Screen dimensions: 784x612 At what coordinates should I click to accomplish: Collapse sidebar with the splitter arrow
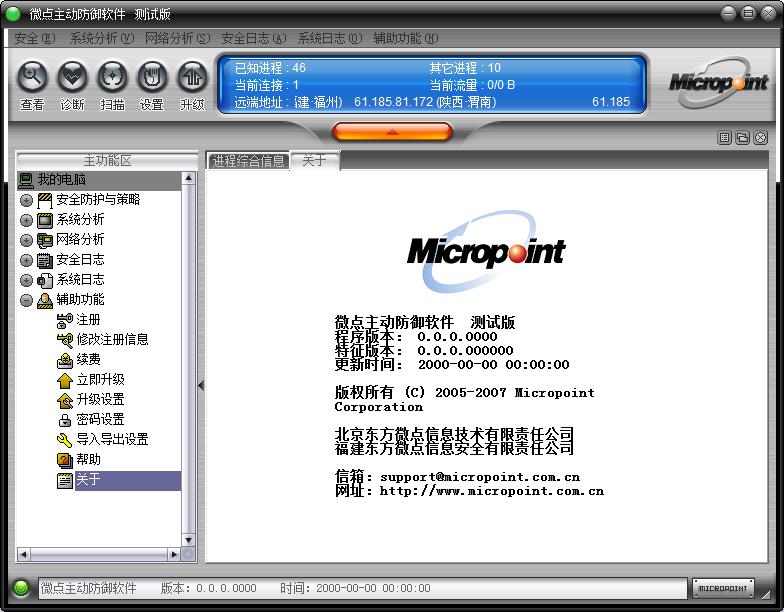[201, 386]
